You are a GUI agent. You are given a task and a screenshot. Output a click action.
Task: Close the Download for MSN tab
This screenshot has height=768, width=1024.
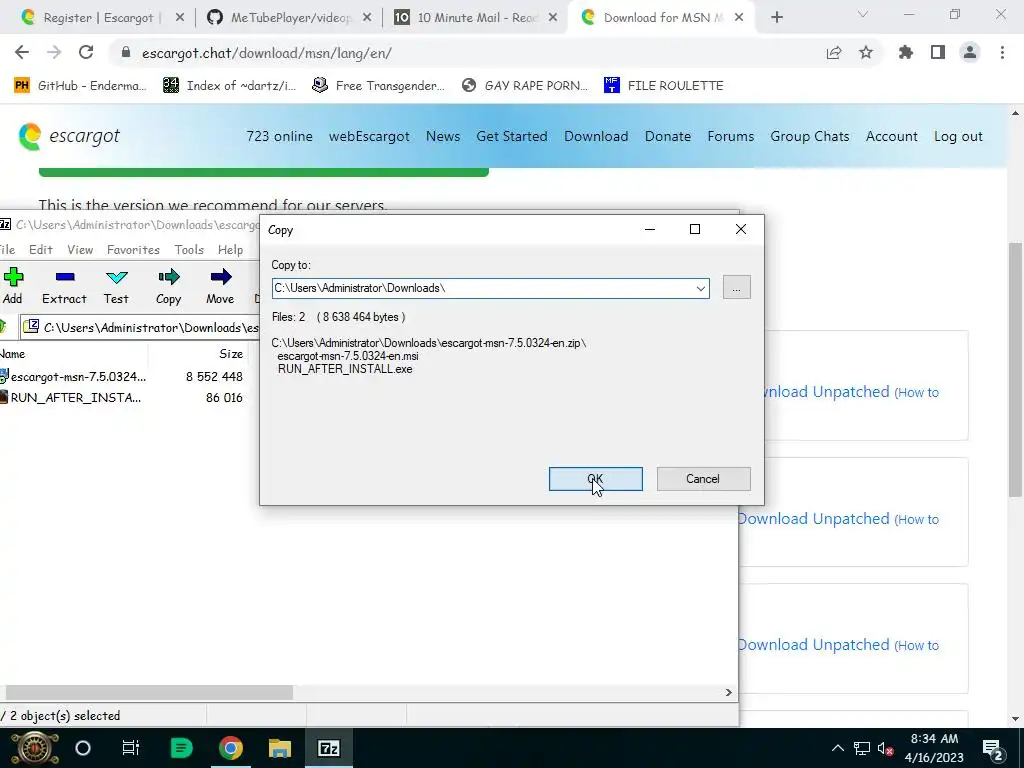tap(739, 18)
